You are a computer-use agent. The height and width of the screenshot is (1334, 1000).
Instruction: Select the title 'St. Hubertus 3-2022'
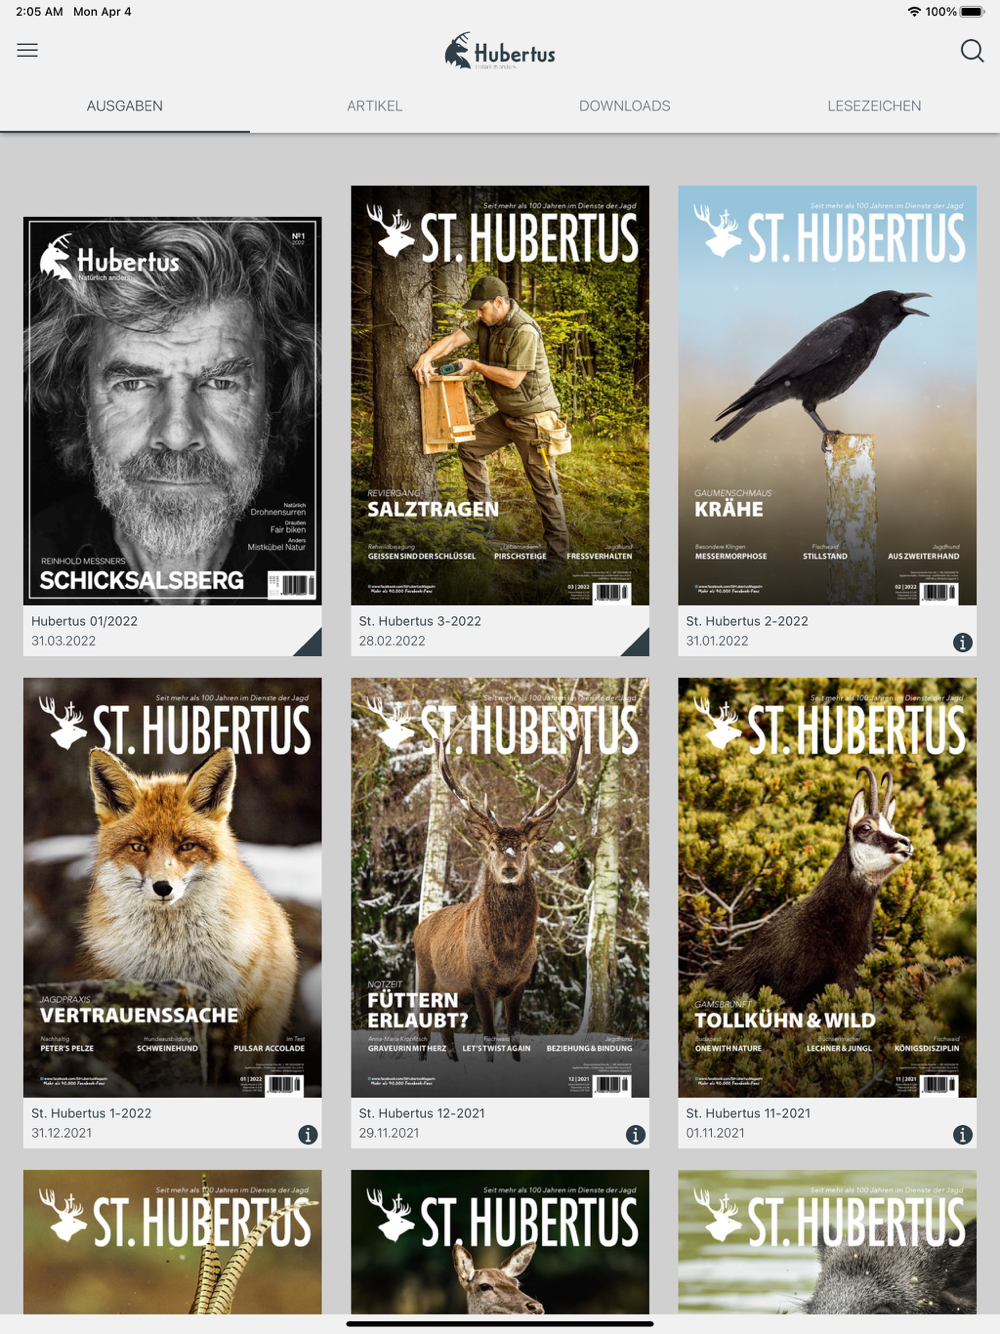click(x=420, y=621)
